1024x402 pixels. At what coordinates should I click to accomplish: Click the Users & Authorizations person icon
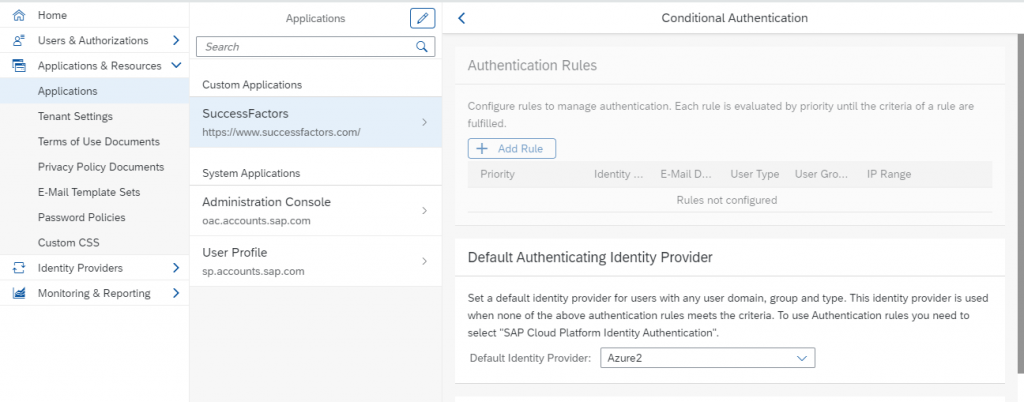pyautogui.click(x=18, y=40)
